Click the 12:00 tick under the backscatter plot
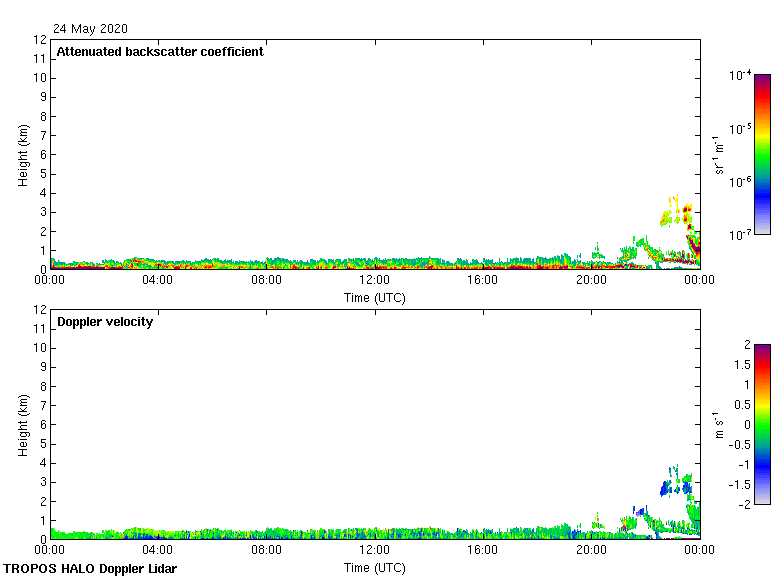 pyautogui.click(x=374, y=280)
